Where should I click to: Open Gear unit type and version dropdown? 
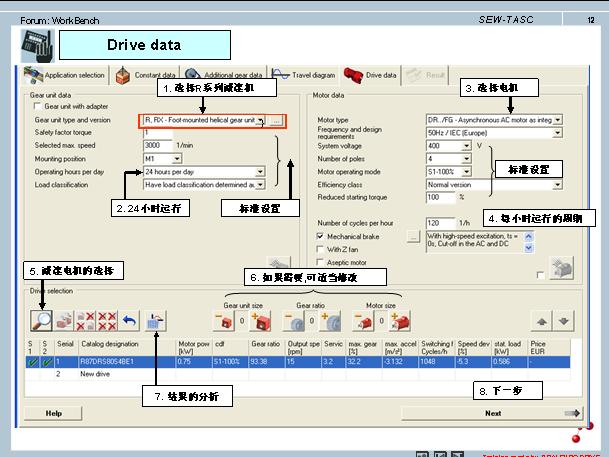(261, 120)
